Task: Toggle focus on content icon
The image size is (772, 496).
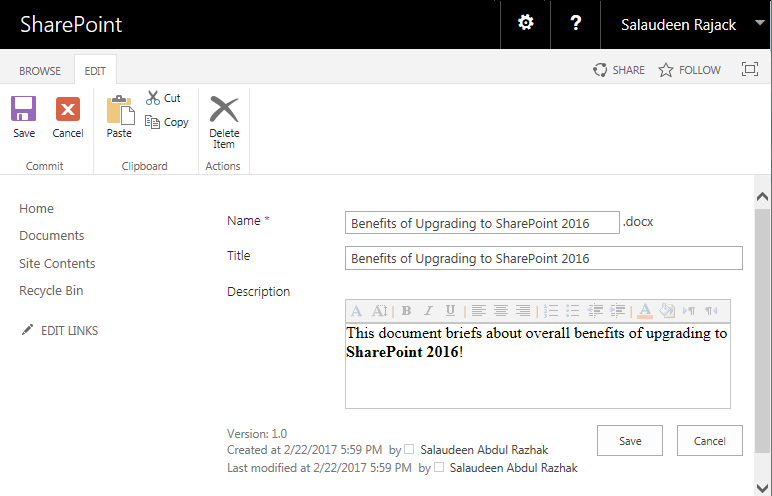Action: [750, 69]
